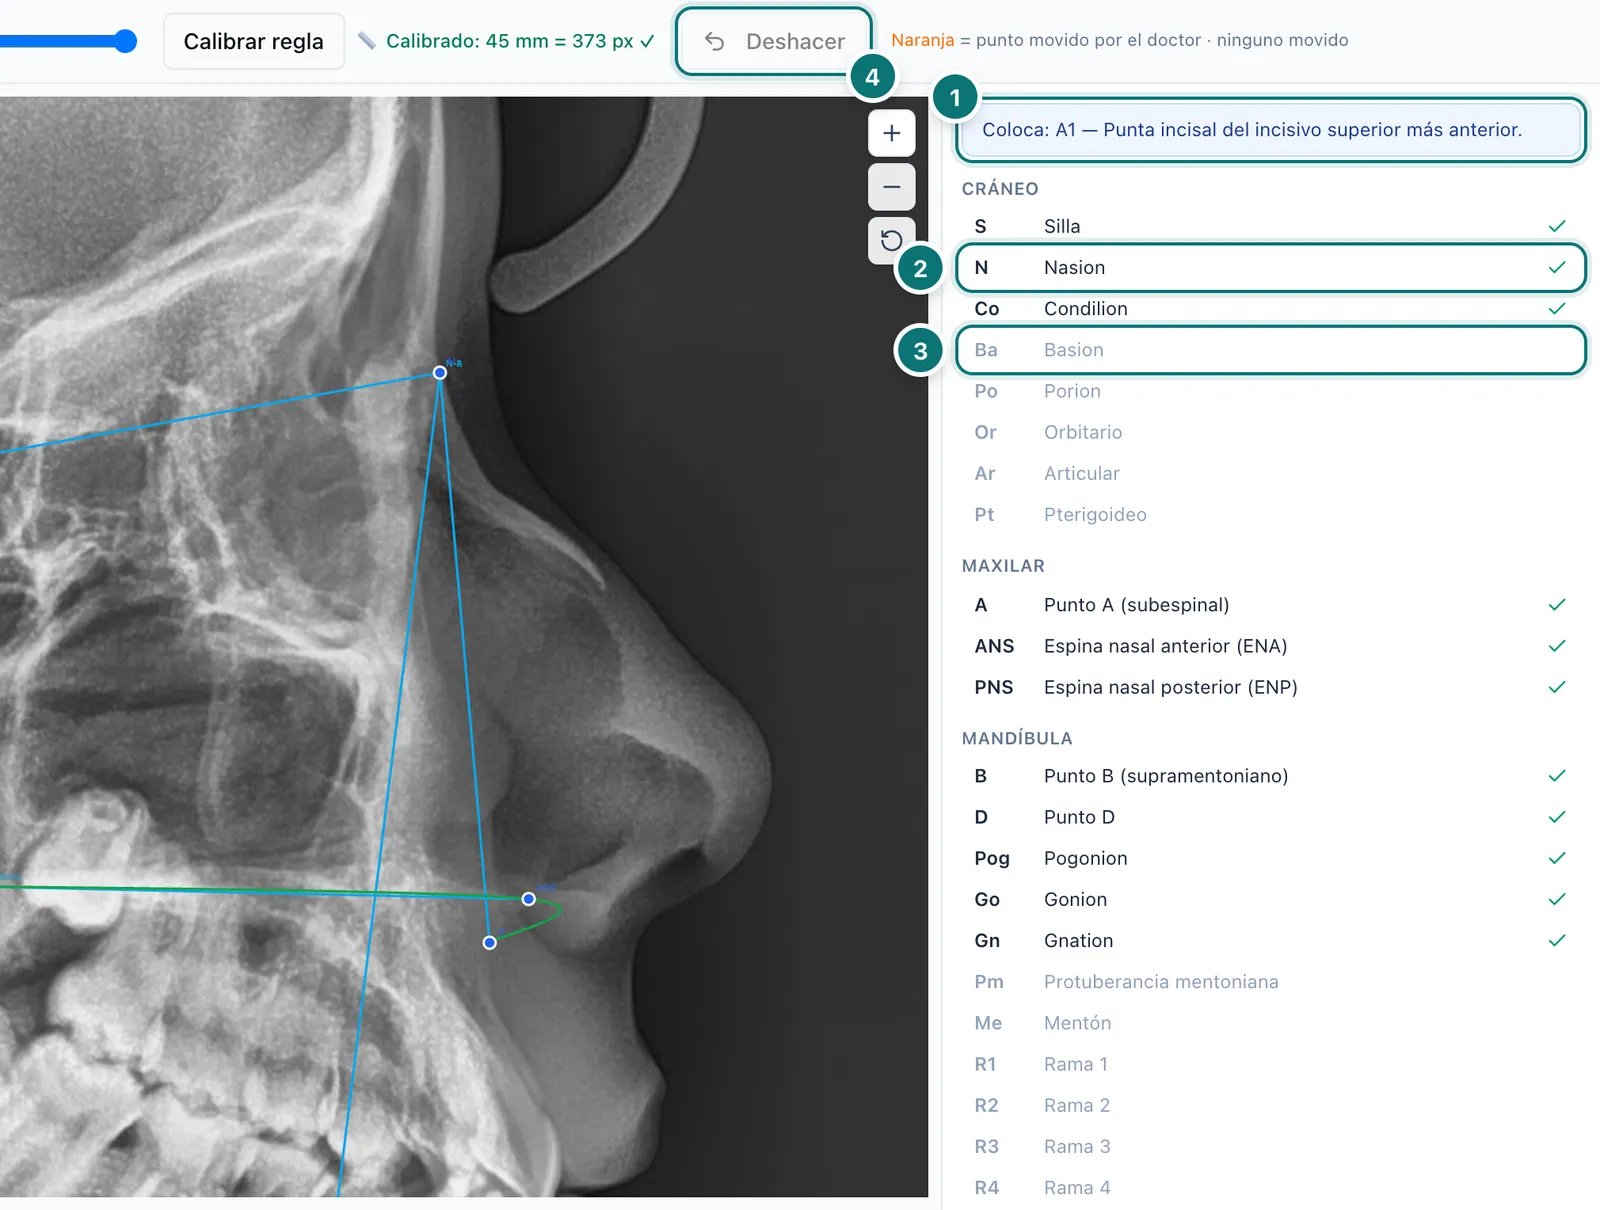
Task: Select the Nasion landmark on the radiograph
Action: coord(440,372)
